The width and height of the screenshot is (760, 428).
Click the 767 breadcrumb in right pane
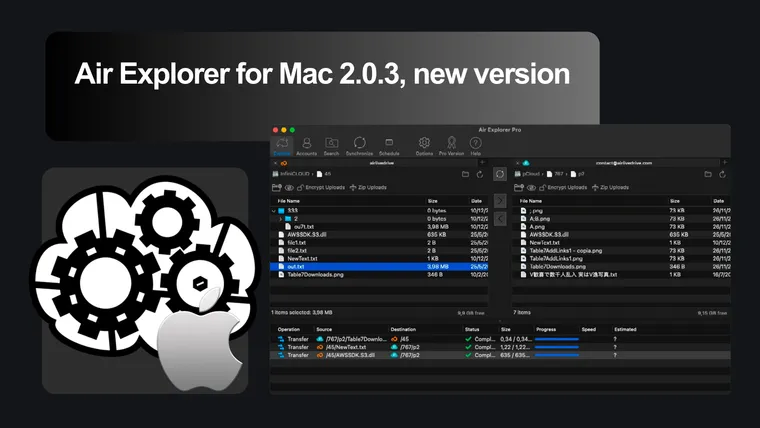coord(555,174)
